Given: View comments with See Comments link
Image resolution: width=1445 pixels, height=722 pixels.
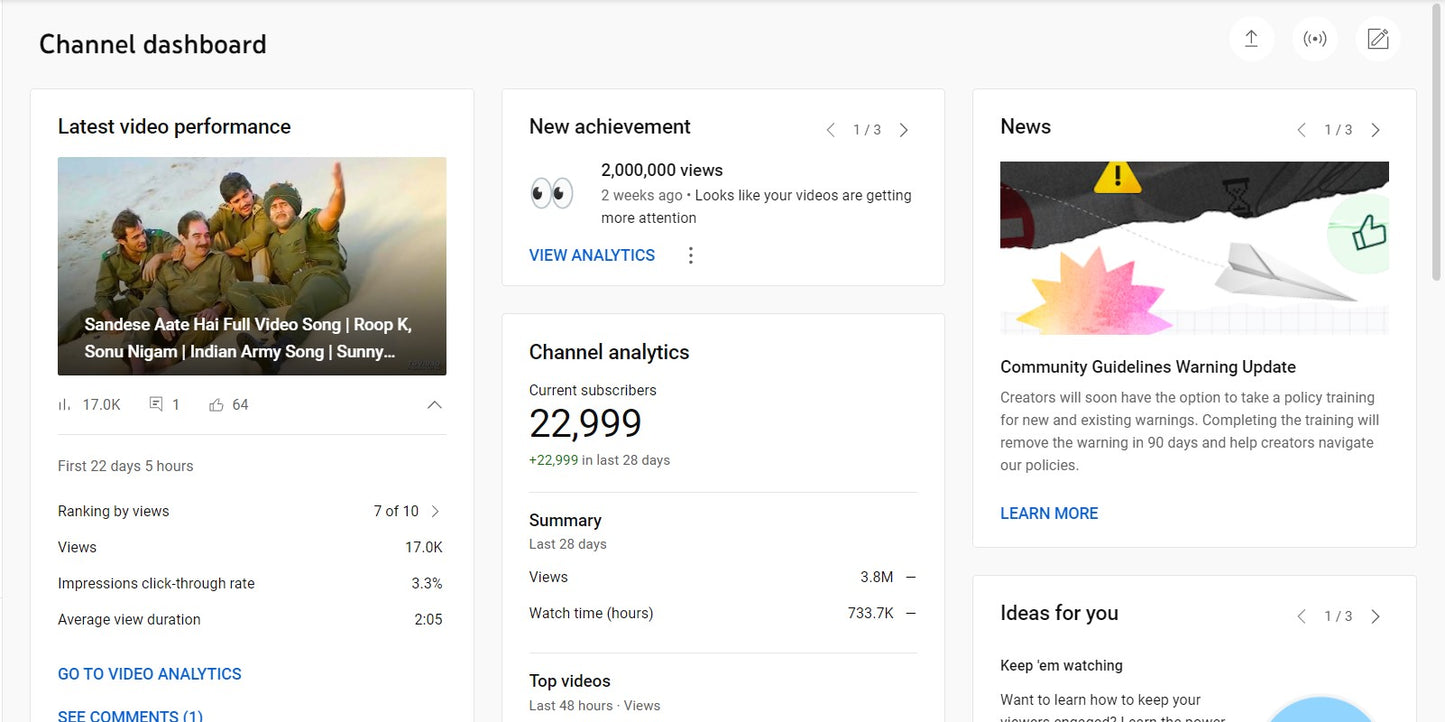Looking at the screenshot, I should pyautogui.click(x=129, y=714).
